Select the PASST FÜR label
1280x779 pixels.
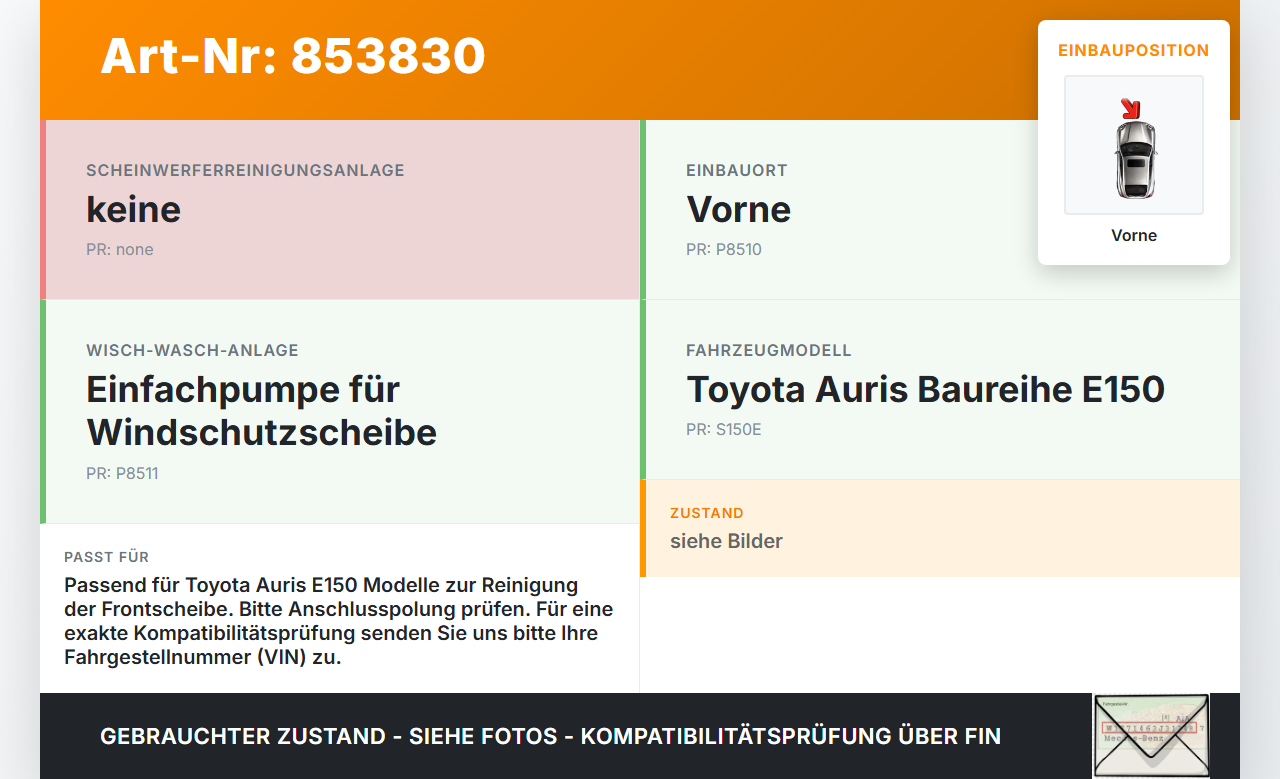(106, 557)
